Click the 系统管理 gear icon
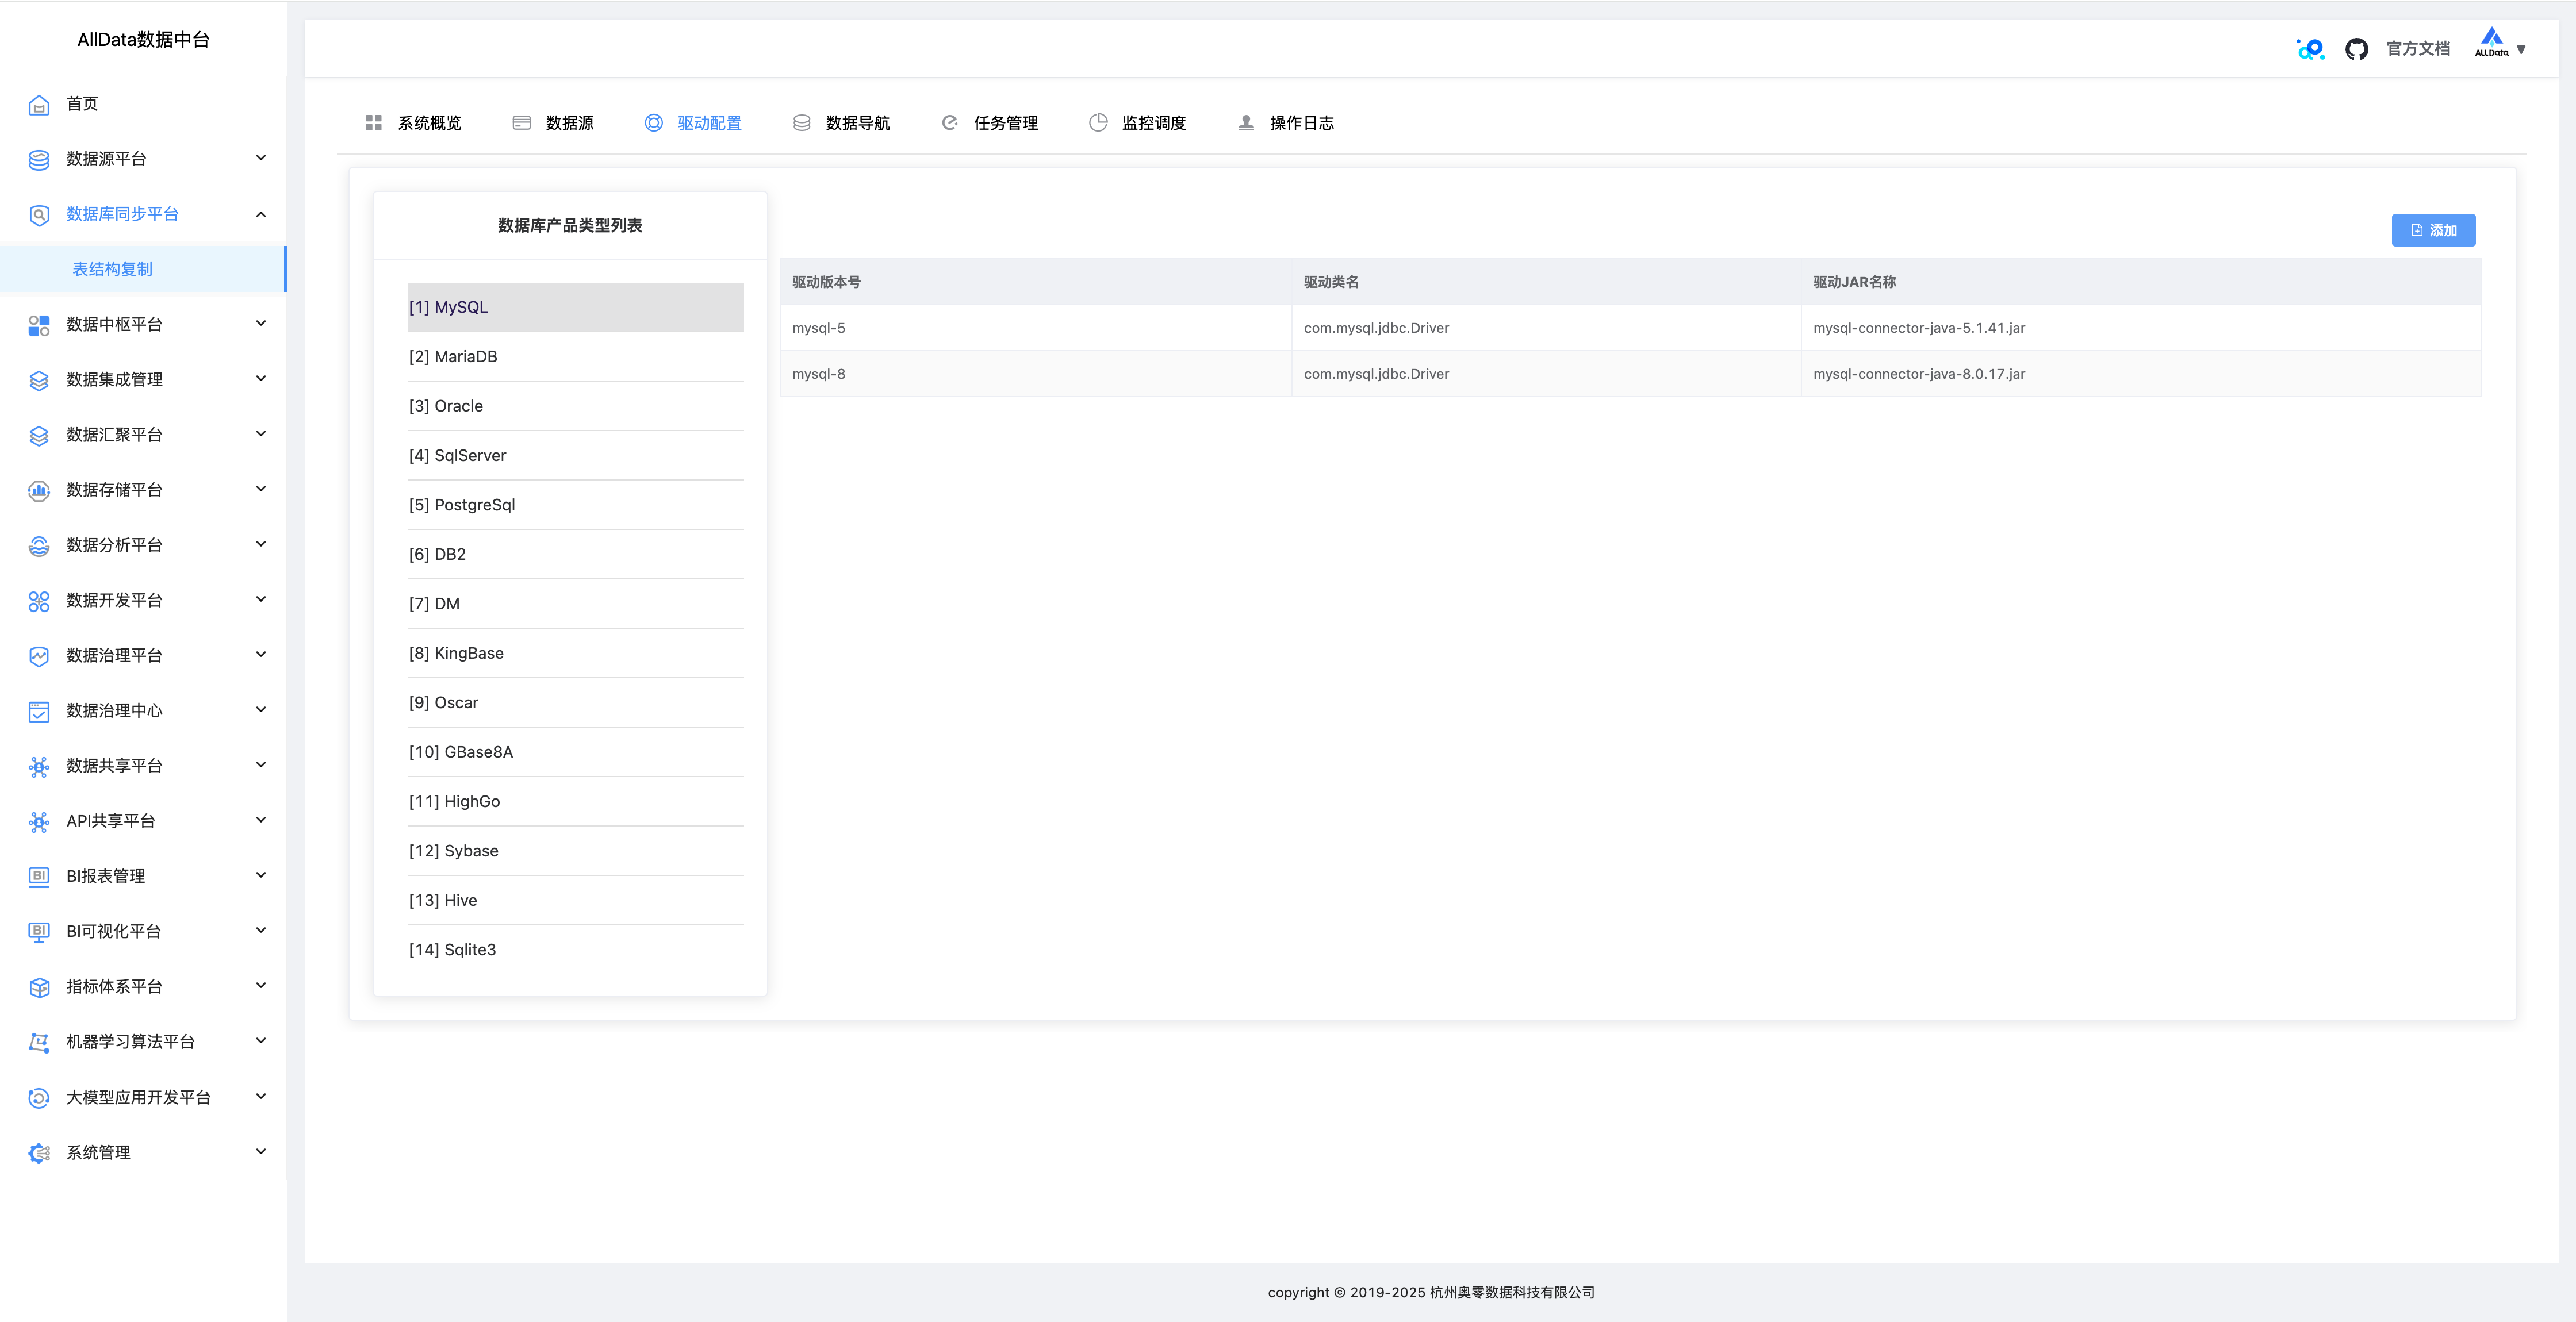Viewport: 2576px width, 1322px height. 39,1153
